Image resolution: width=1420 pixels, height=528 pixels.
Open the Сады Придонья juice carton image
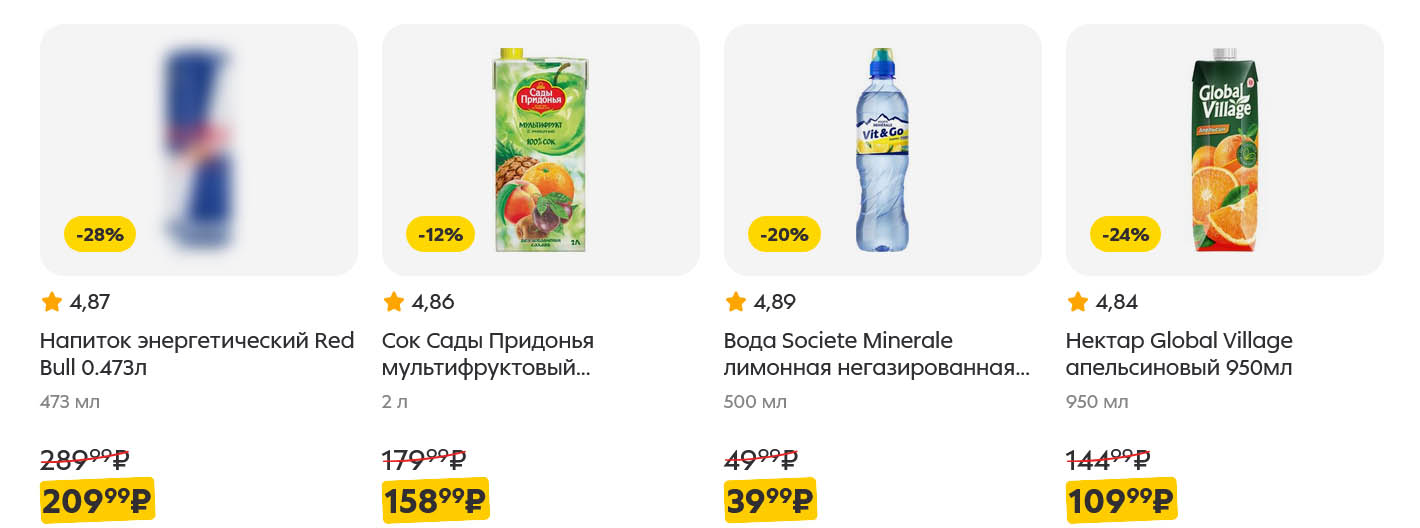(541, 150)
